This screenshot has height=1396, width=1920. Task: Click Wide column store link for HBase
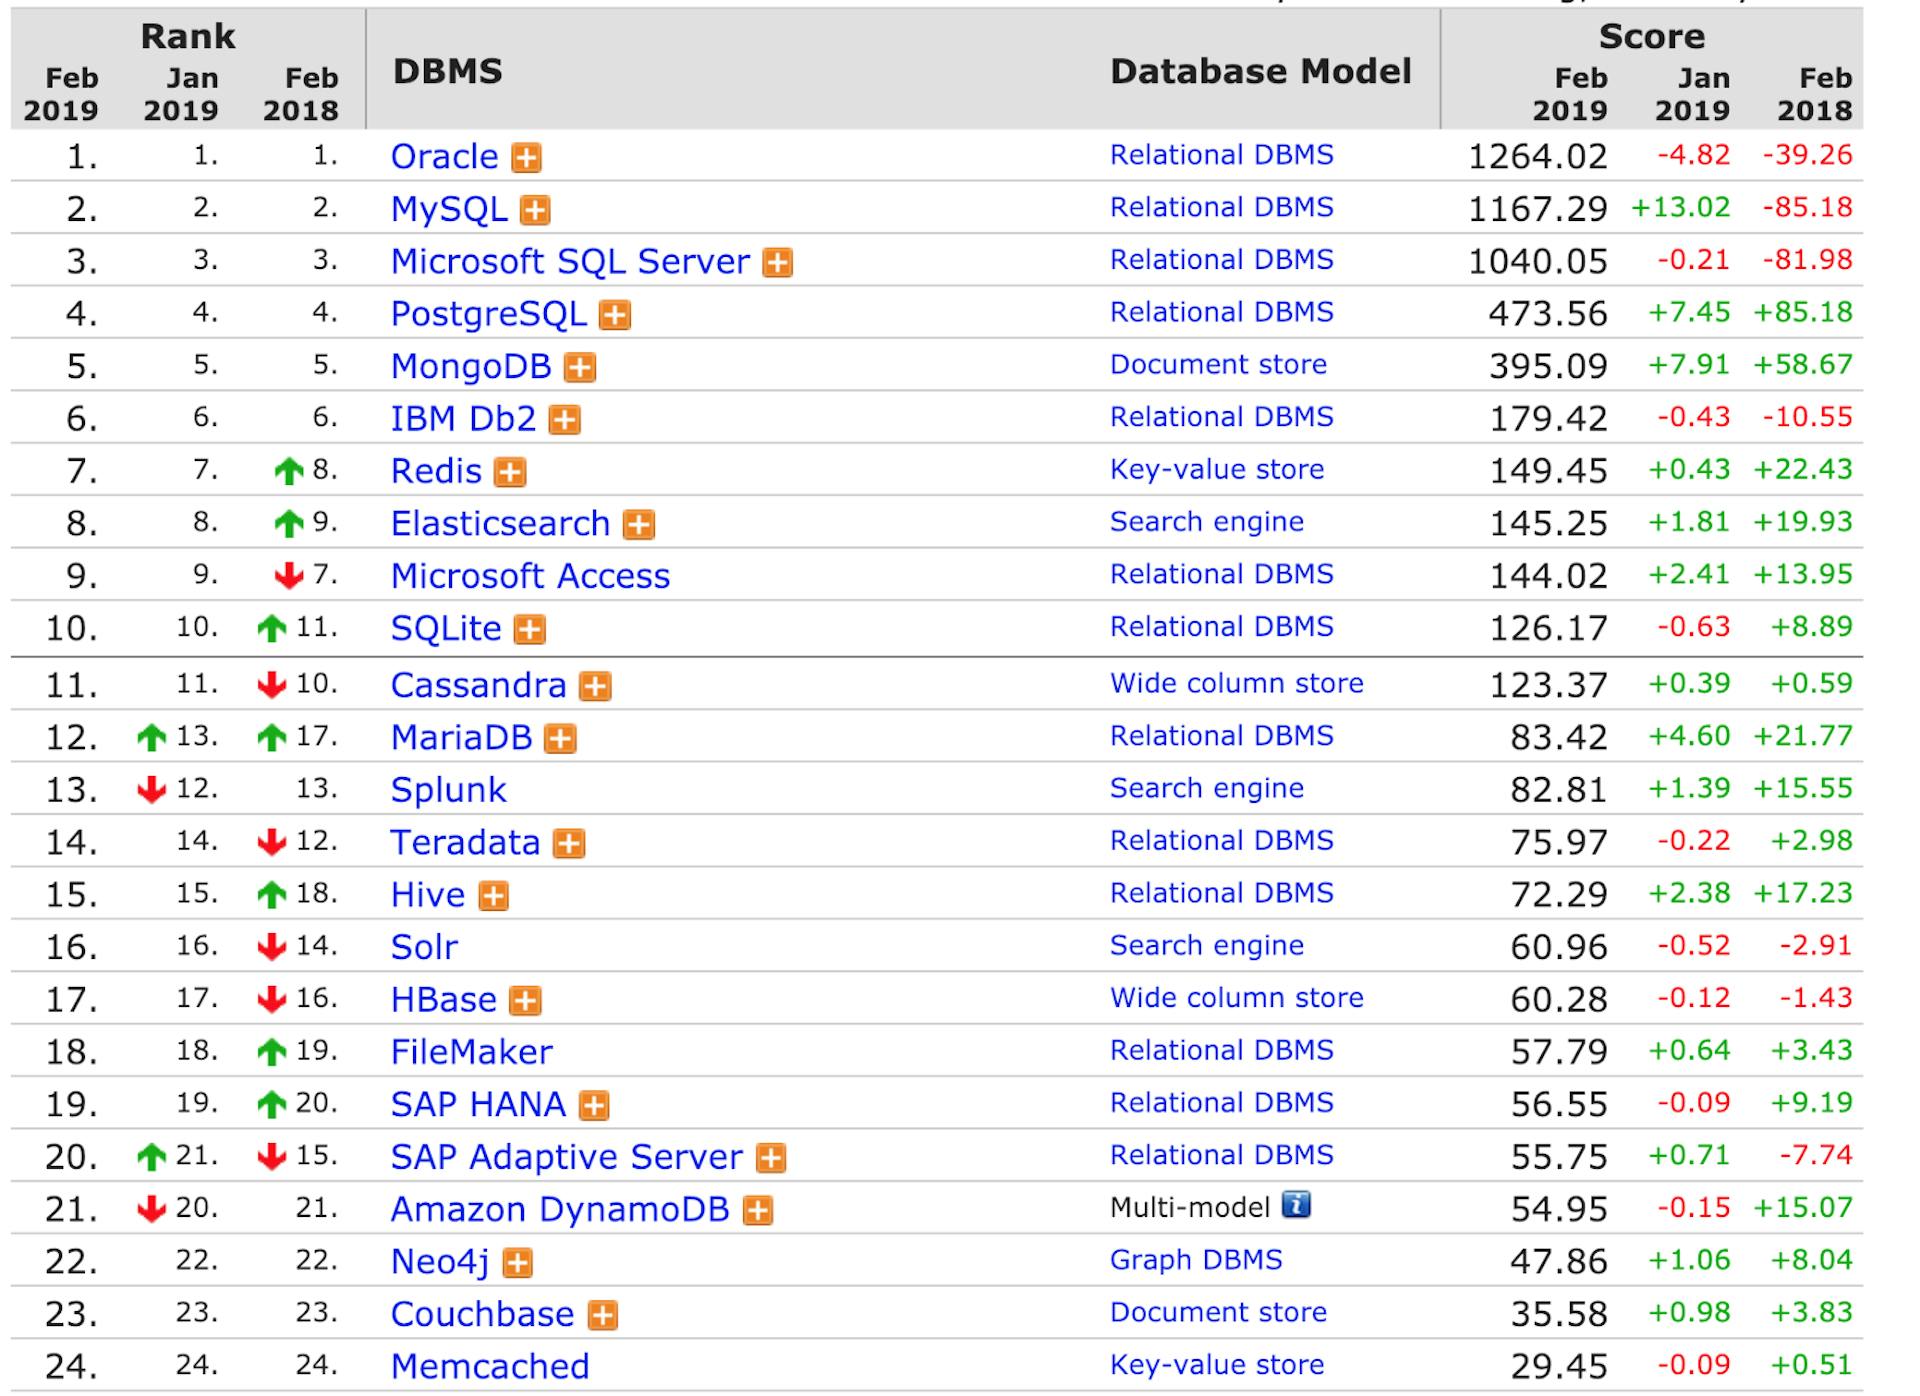point(1236,998)
